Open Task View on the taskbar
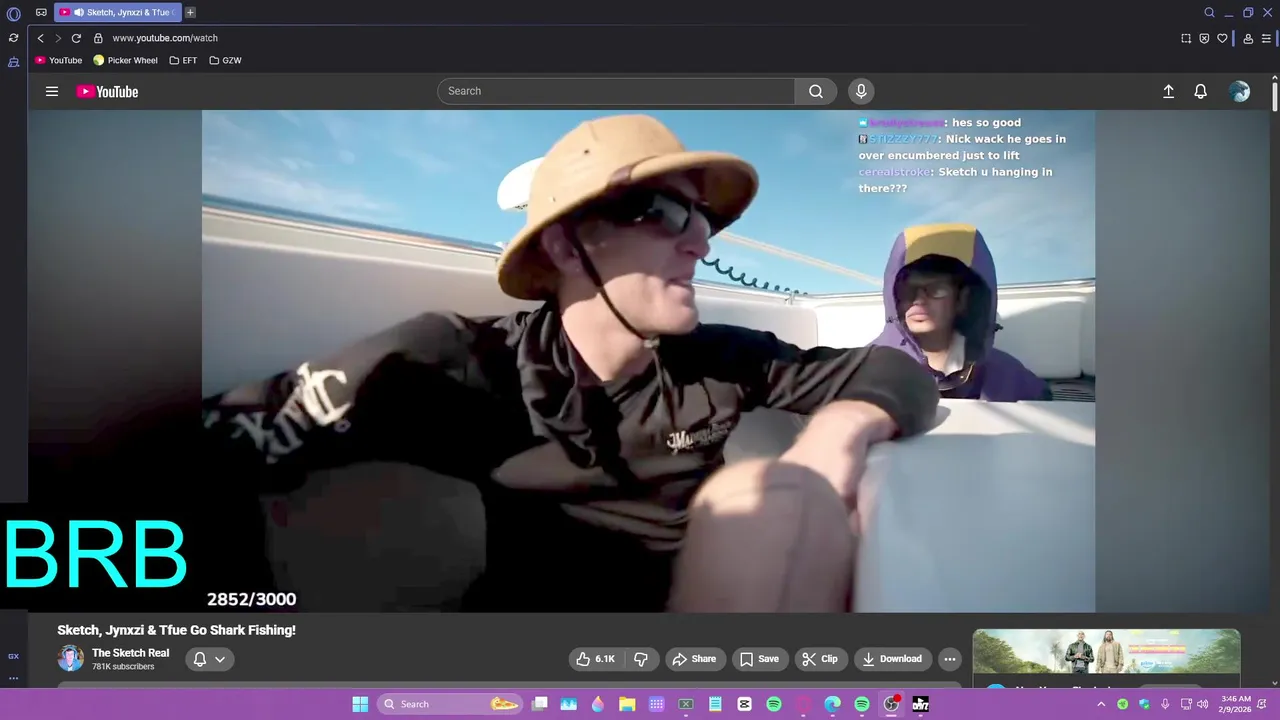Screen dimensions: 1280x720 (x=540, y=704)
